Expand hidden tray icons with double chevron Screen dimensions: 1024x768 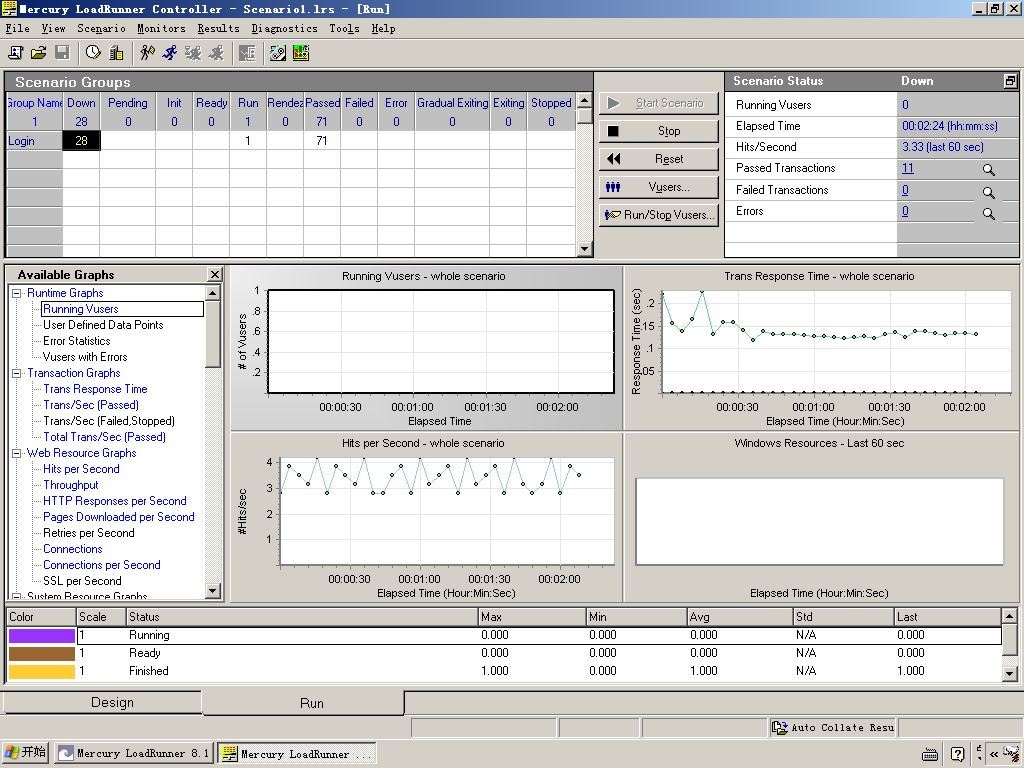coord(994,754)
